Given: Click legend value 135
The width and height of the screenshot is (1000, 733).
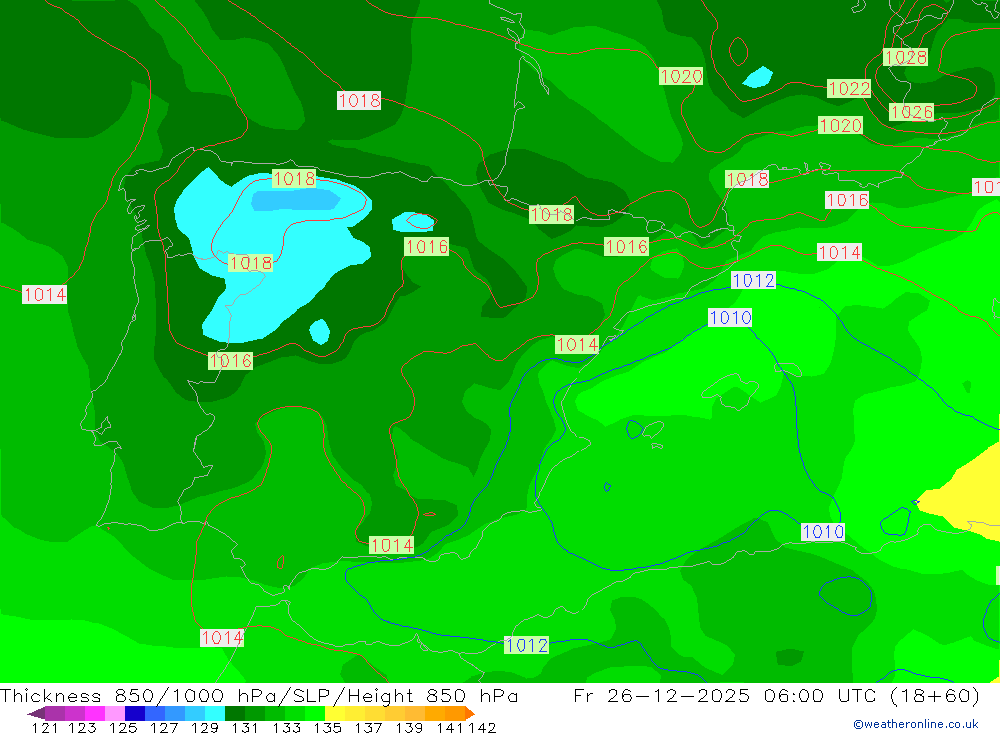Looking at the screenshot, I should point(327,727).
